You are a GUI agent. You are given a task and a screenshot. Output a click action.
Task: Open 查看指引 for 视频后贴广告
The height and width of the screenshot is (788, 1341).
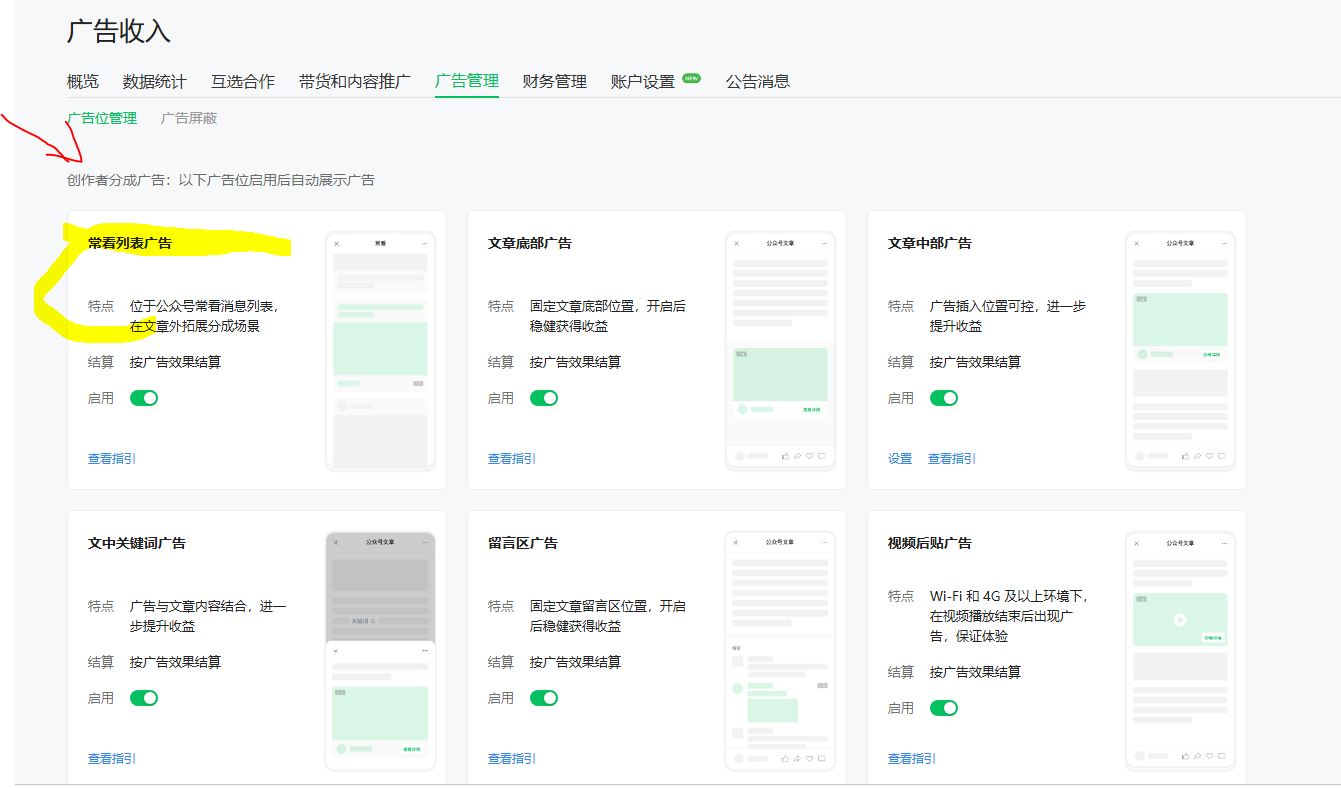(x=912, y=758)
